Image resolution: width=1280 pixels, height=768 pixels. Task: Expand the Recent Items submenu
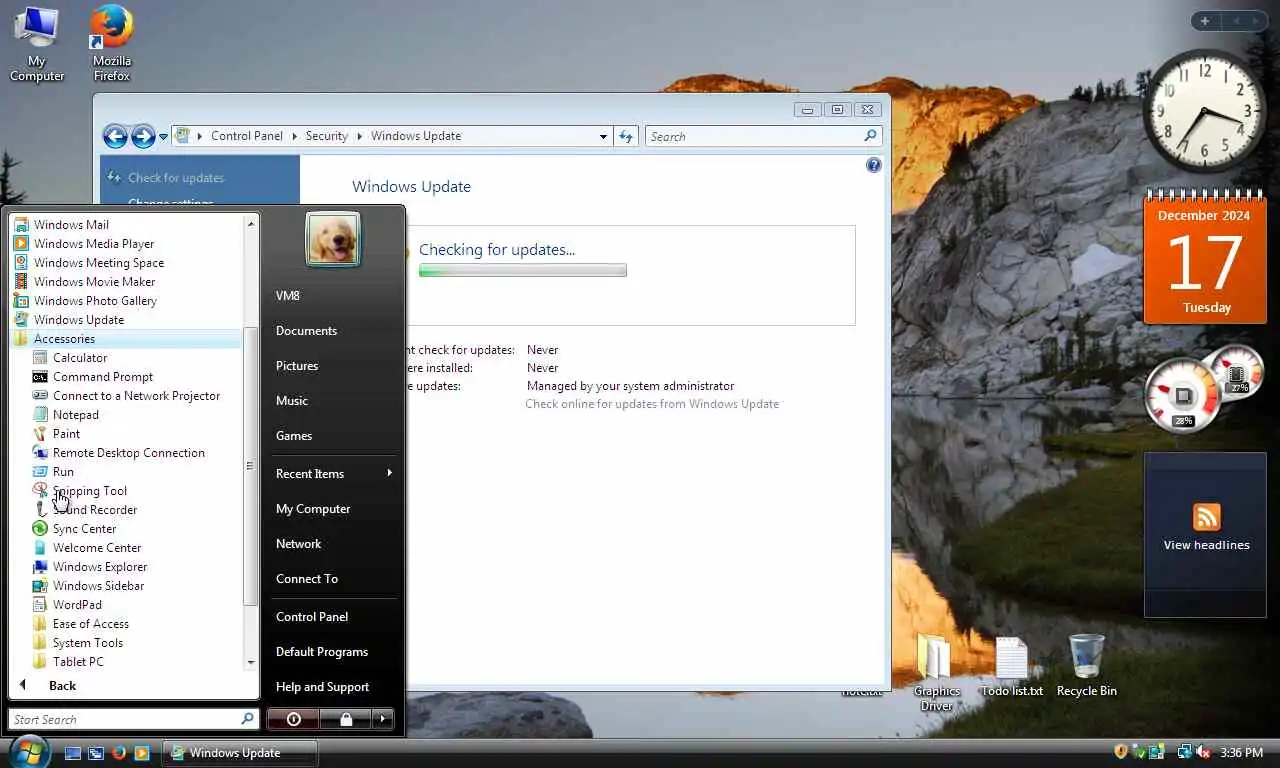point(333,474)
